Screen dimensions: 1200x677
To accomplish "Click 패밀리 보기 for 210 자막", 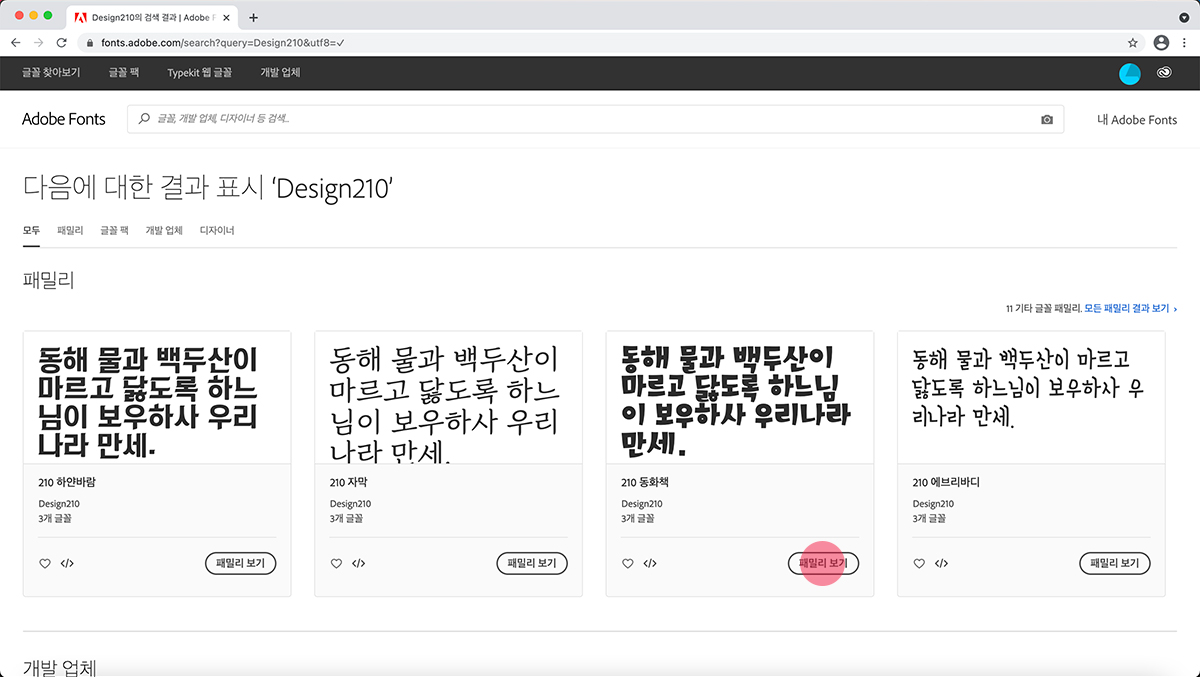I will pos(532,563).
